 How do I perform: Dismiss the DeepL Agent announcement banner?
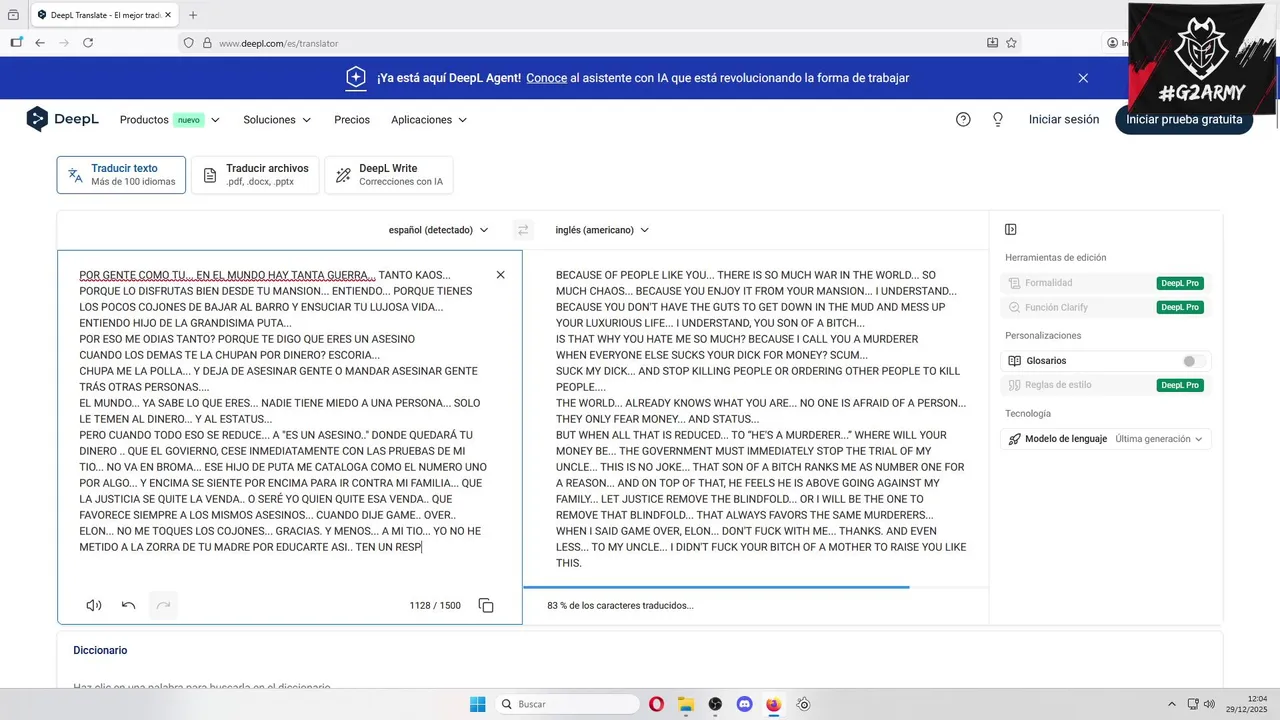point(1083,78)
